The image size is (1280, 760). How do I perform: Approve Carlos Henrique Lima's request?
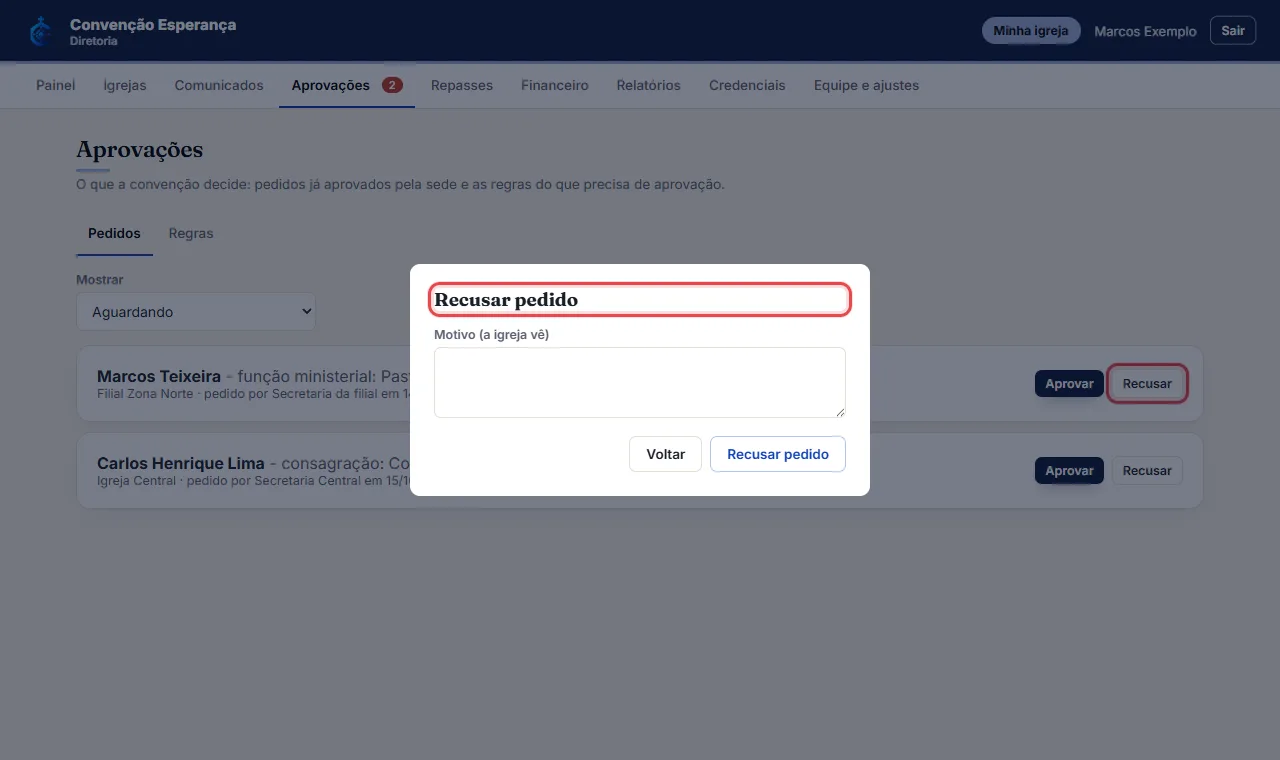[1069, 471]
